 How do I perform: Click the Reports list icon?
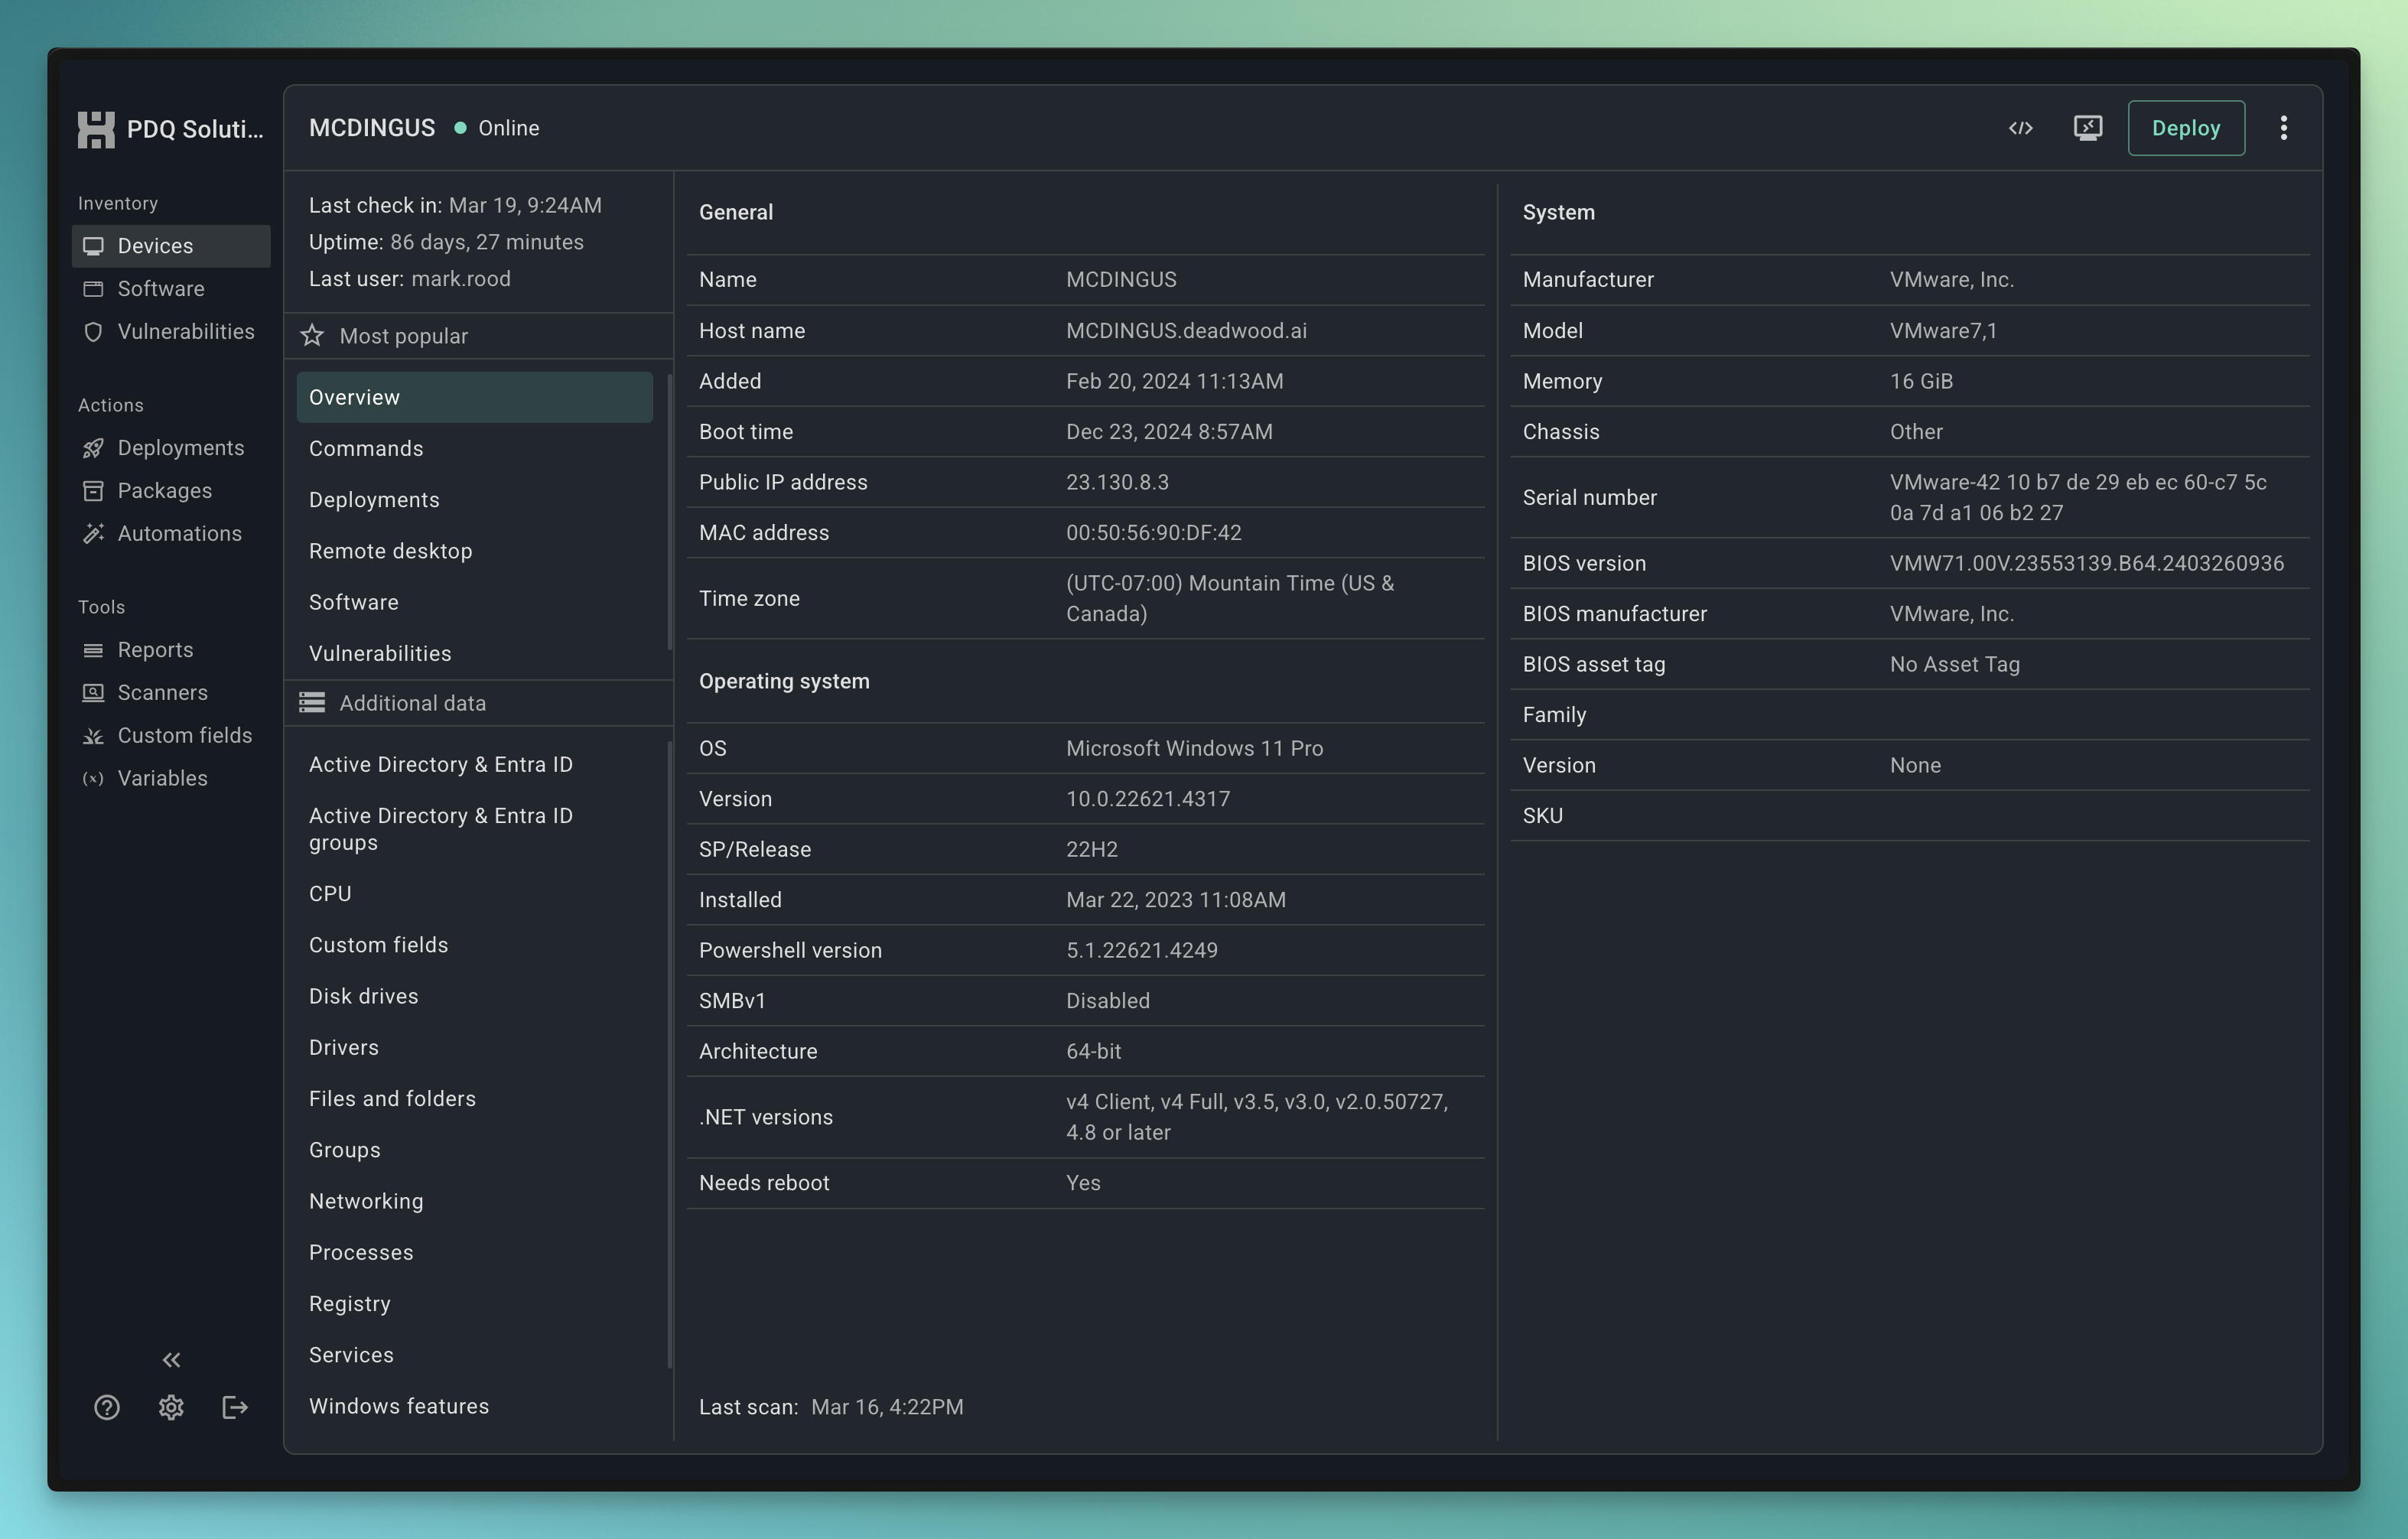pyautogui.click(x=93, y=650)
